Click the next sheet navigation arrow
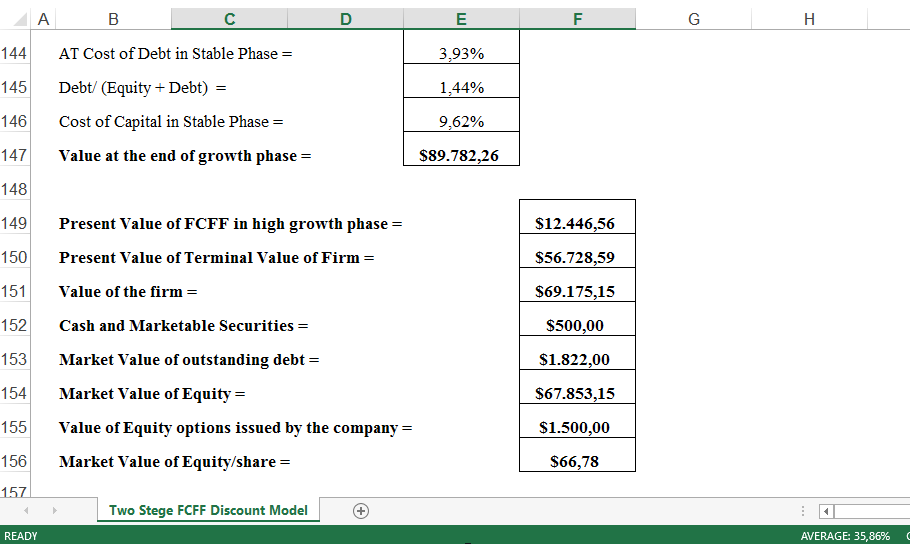This screenshot has width=910, height=544. point(54,510)
